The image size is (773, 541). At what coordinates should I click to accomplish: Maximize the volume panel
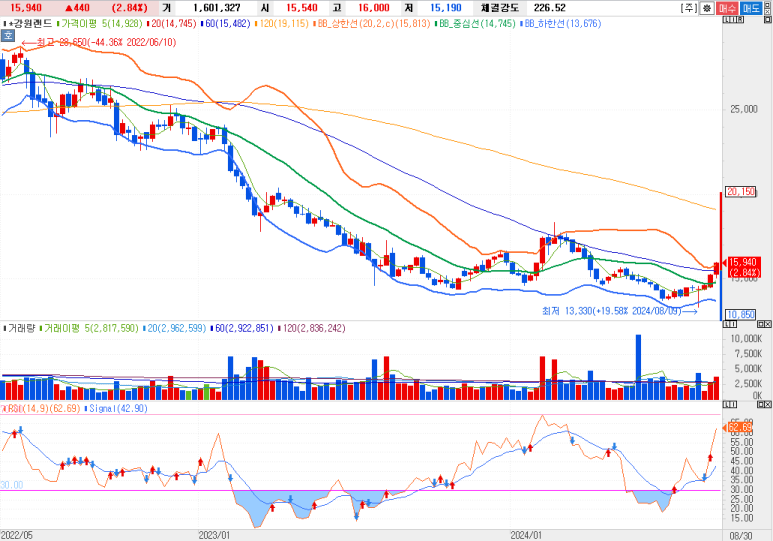pos(760,324)
